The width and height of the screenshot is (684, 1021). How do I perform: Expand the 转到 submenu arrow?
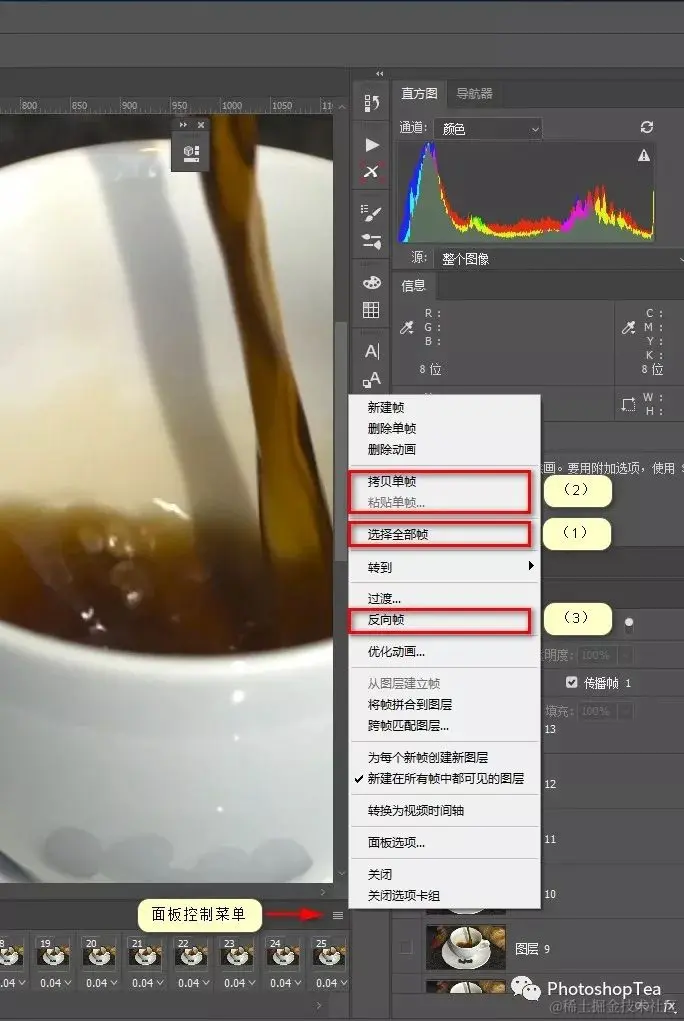click(531, 566)
